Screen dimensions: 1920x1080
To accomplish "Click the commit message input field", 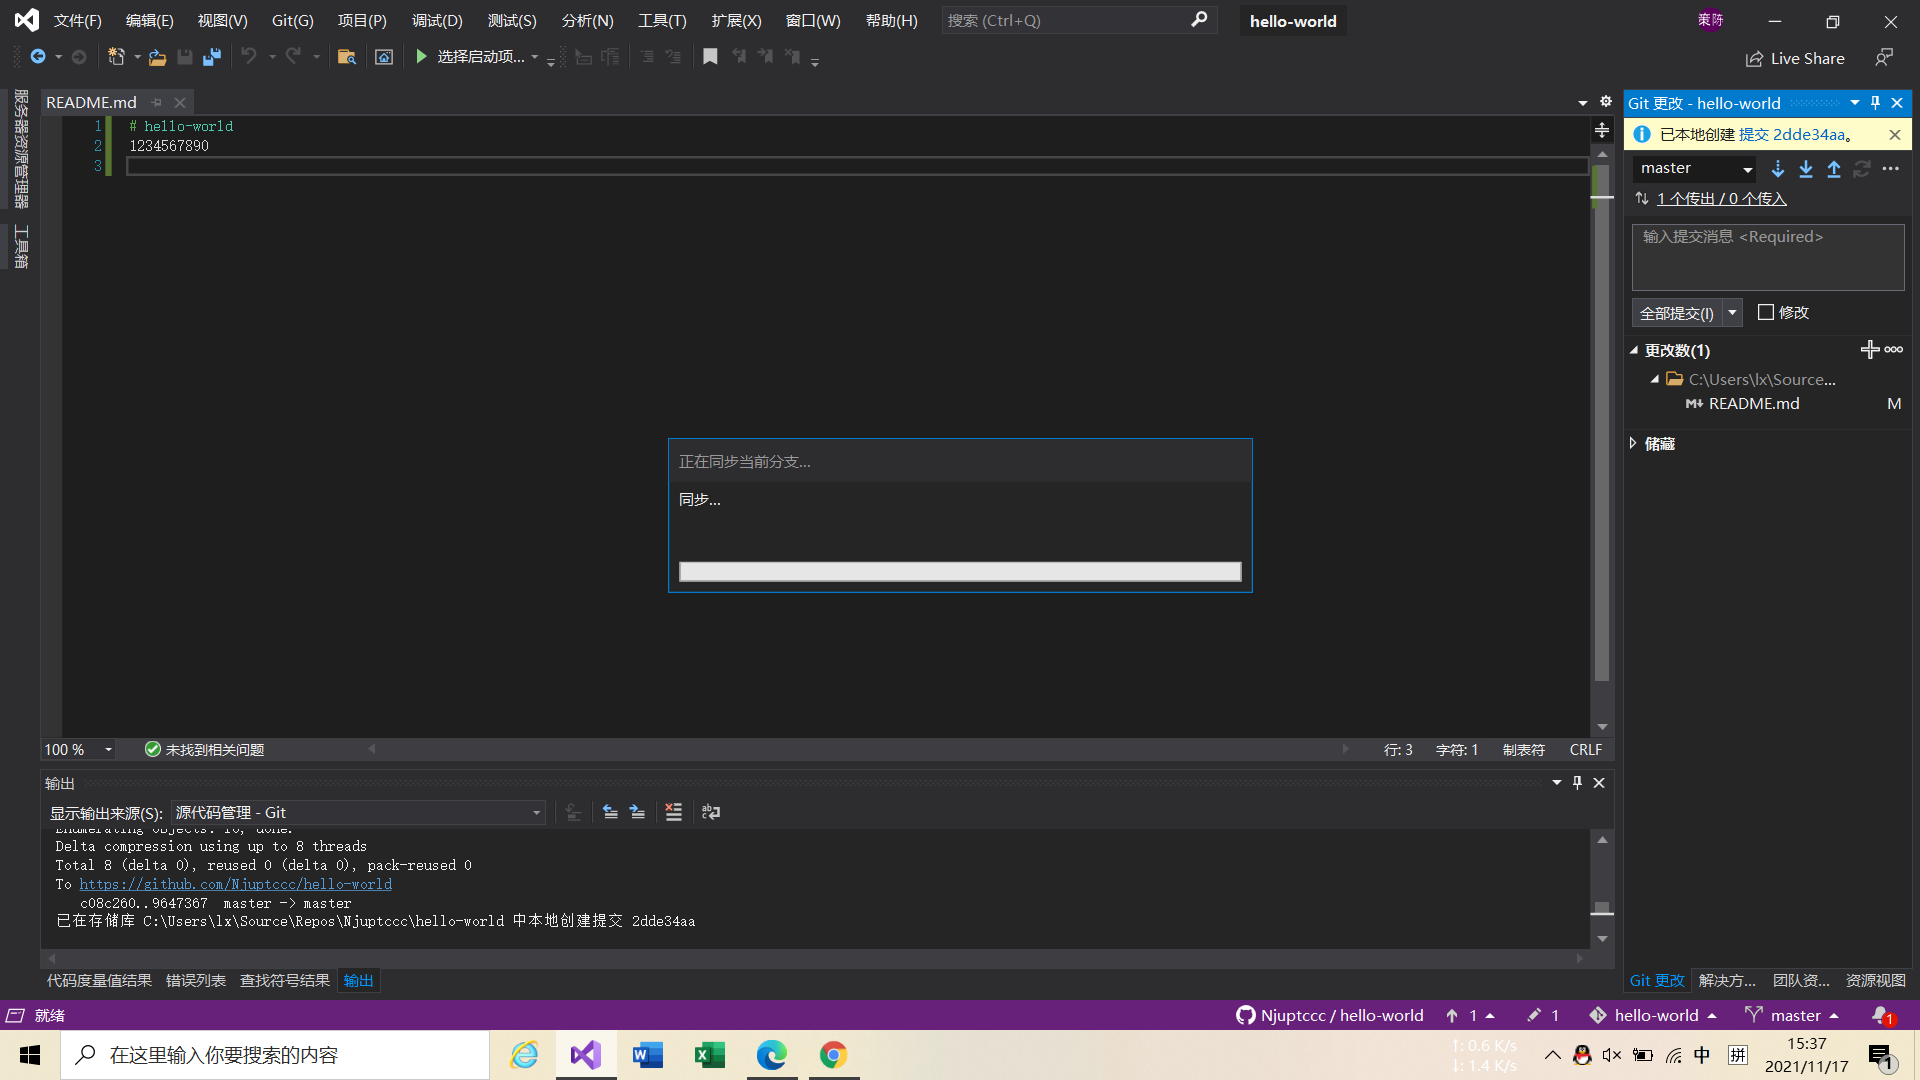I will pyautogui.click(x=1768, y=257).
